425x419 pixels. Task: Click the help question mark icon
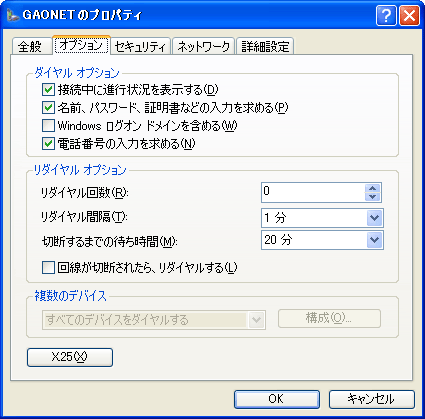[x=386, y=15]
